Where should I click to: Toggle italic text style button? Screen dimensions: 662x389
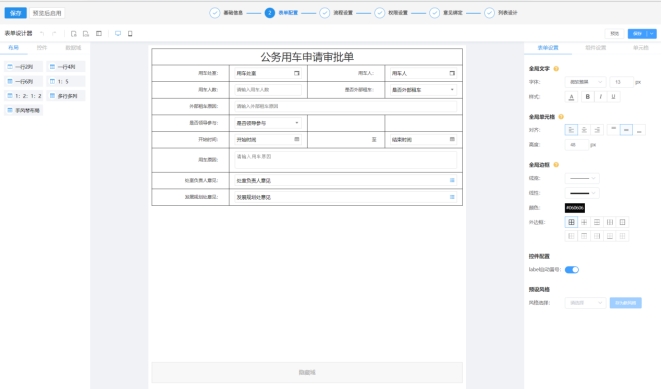pyautogui.click(x=600, y=97)
